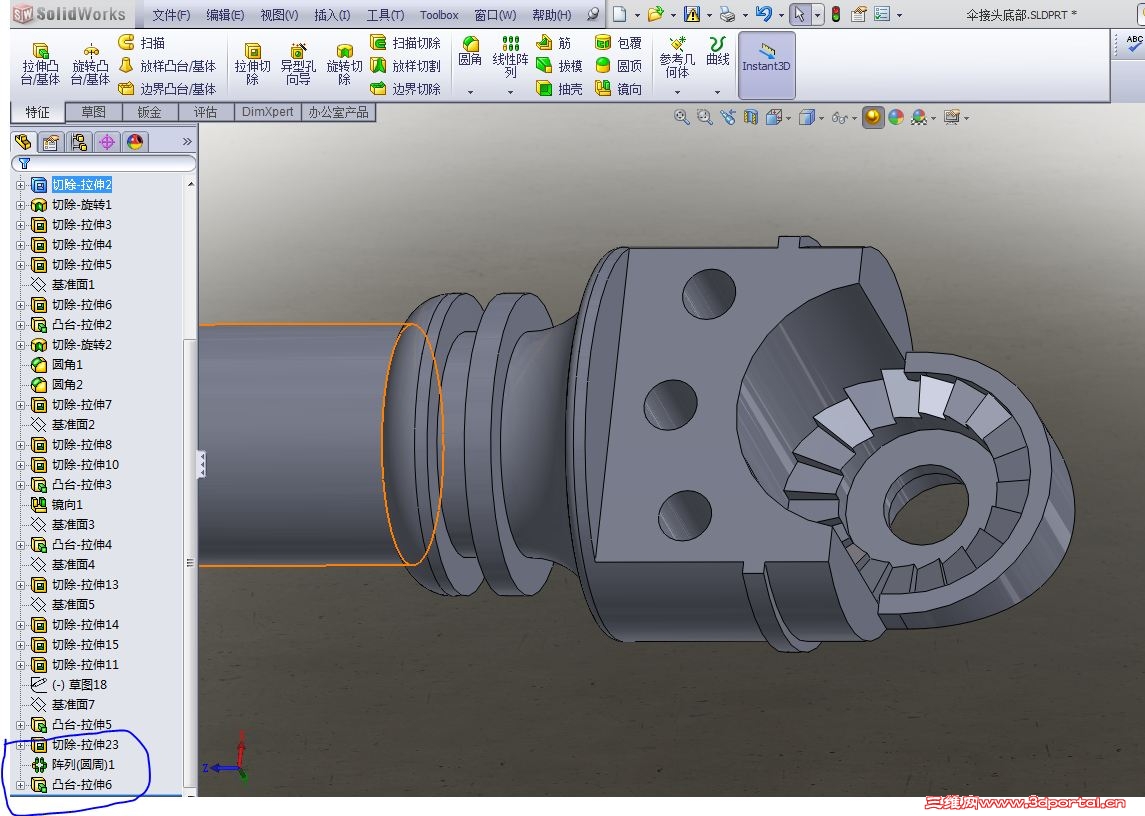Expand the 切除-拉伸2 feature node

click(20, 186)
